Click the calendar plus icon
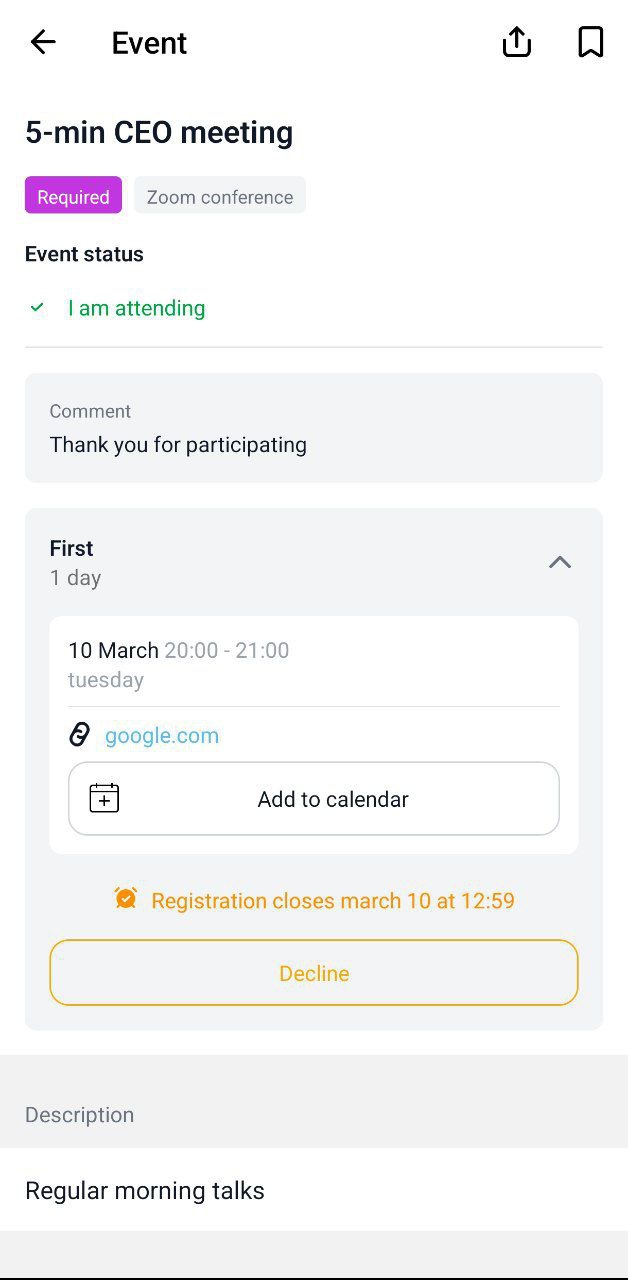The height and width of the screenshot is (1280, 628). coord(104,798)
